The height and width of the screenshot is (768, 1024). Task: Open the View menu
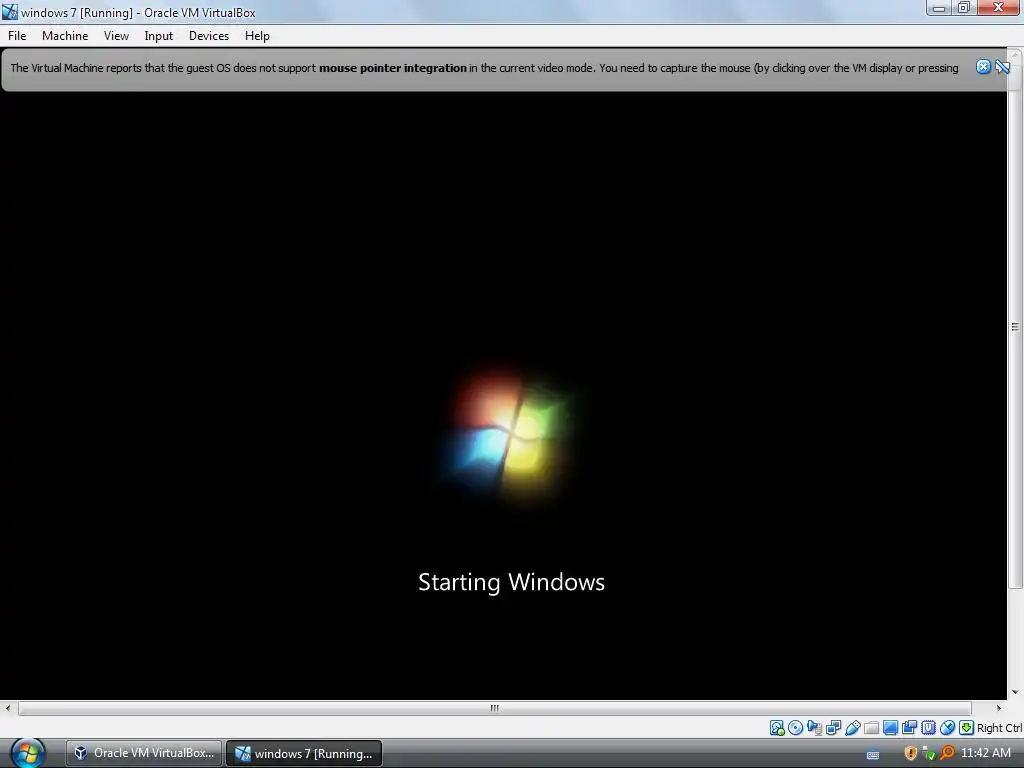116,36
